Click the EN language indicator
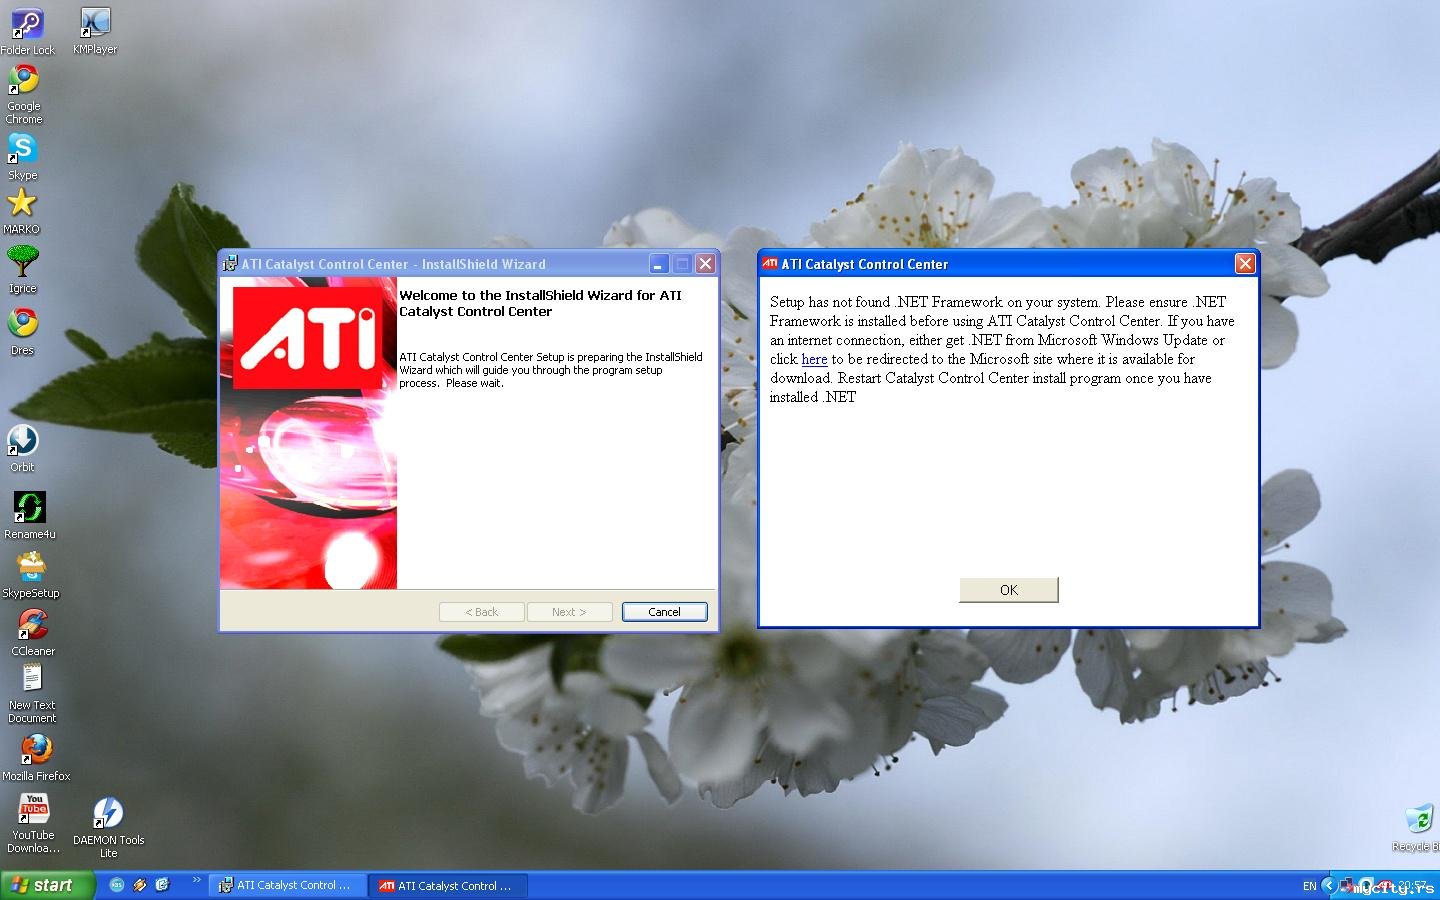 [x=1309, y=886]
